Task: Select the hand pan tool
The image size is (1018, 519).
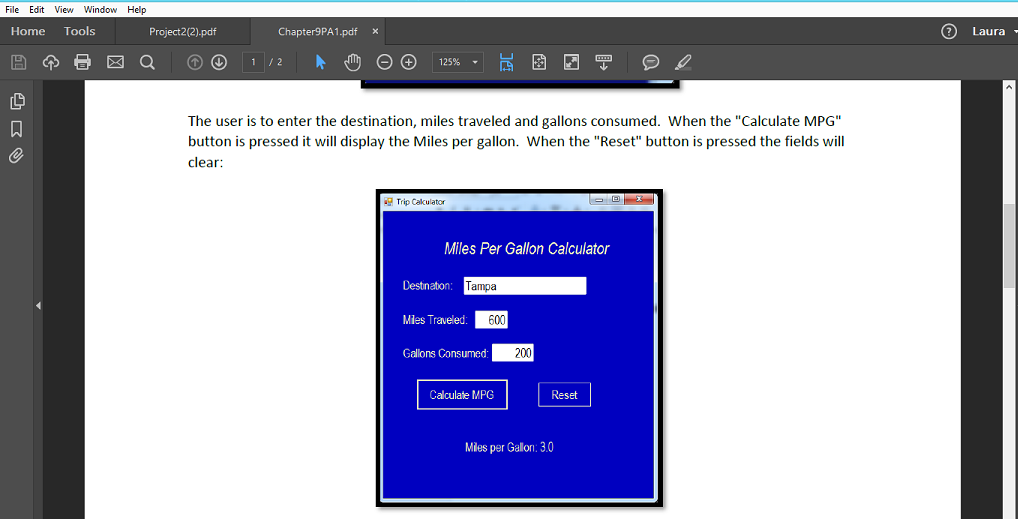Action: coord(352,62)
